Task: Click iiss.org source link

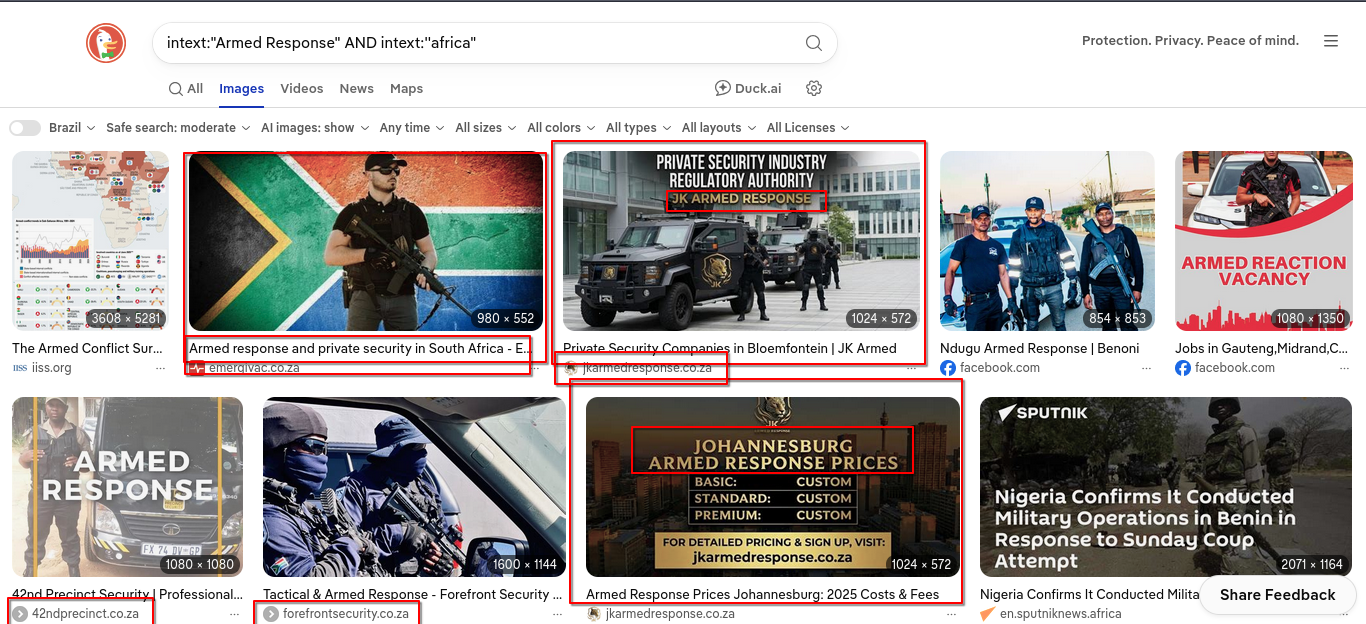Action: 52,368
